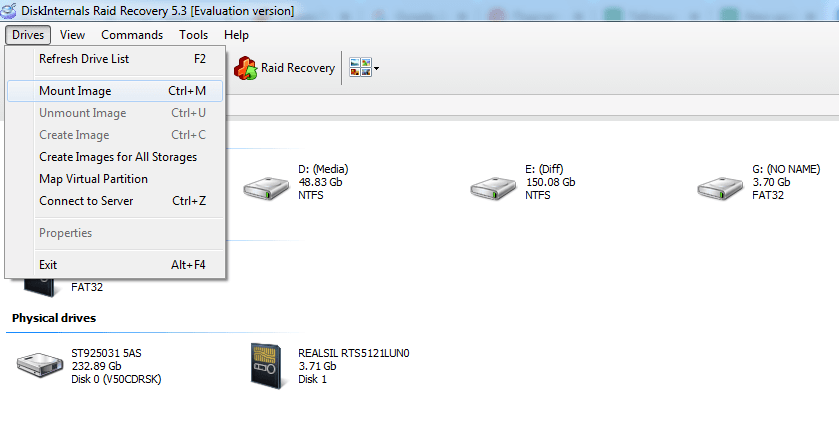Open the view mode thumbnails icon
This screenshot has height=433, width=839.
[x=359, y=68]
